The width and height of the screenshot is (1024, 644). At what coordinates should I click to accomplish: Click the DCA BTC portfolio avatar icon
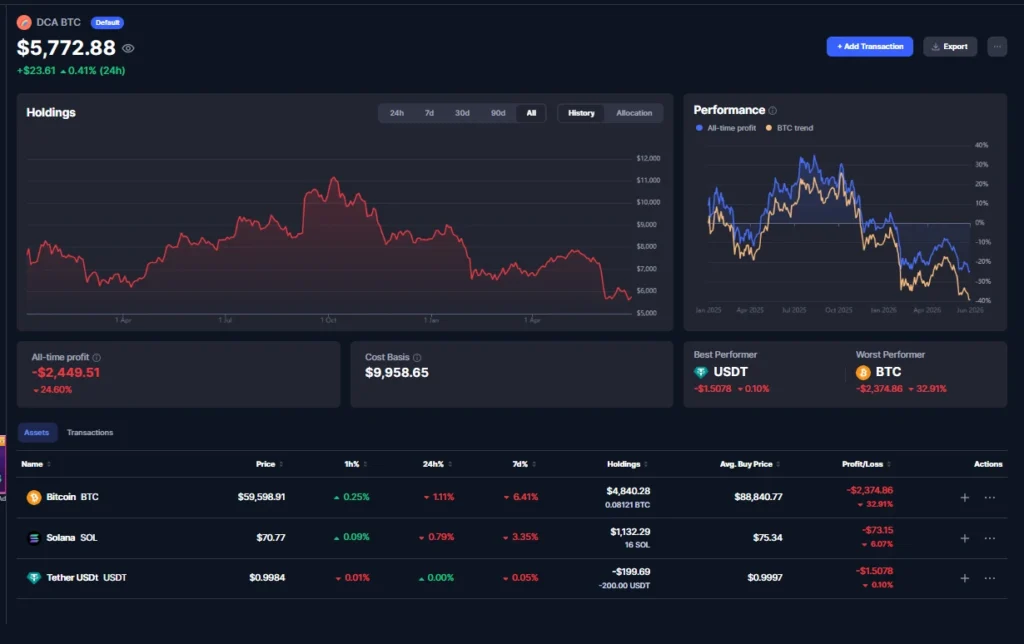[x=24, y=22]
